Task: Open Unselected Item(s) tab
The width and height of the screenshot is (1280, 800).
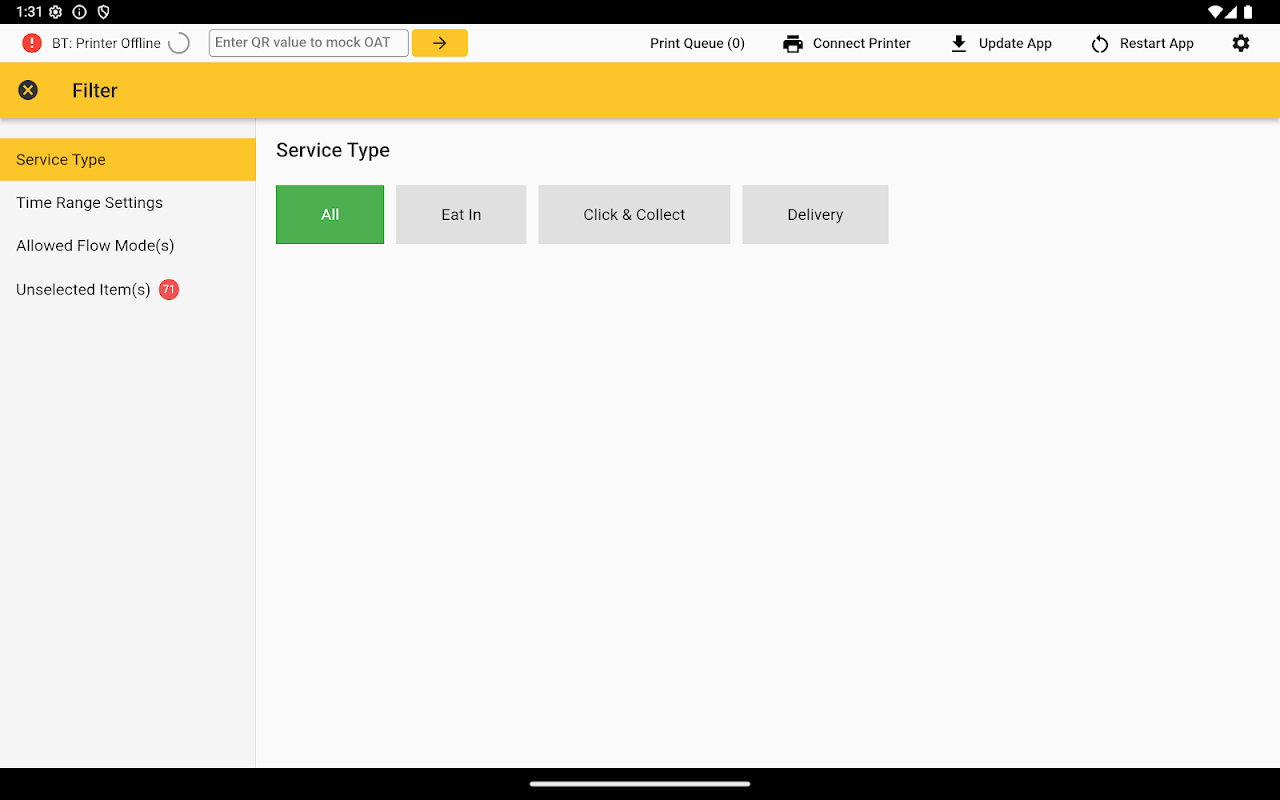Action: [128, 289]
